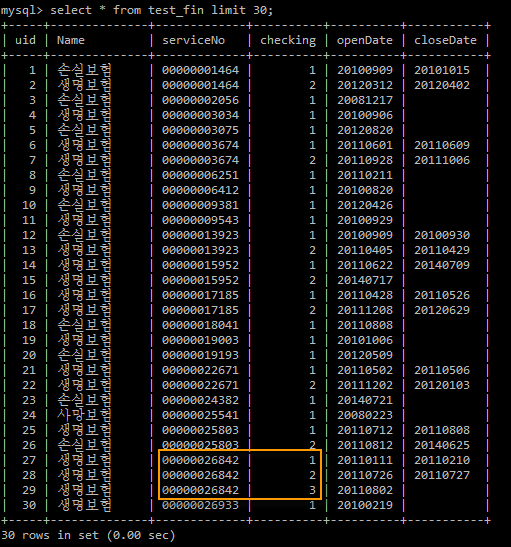Screen dimensions: 511x547
Task: Click openDate 20100906
Action: click(365, 115)
